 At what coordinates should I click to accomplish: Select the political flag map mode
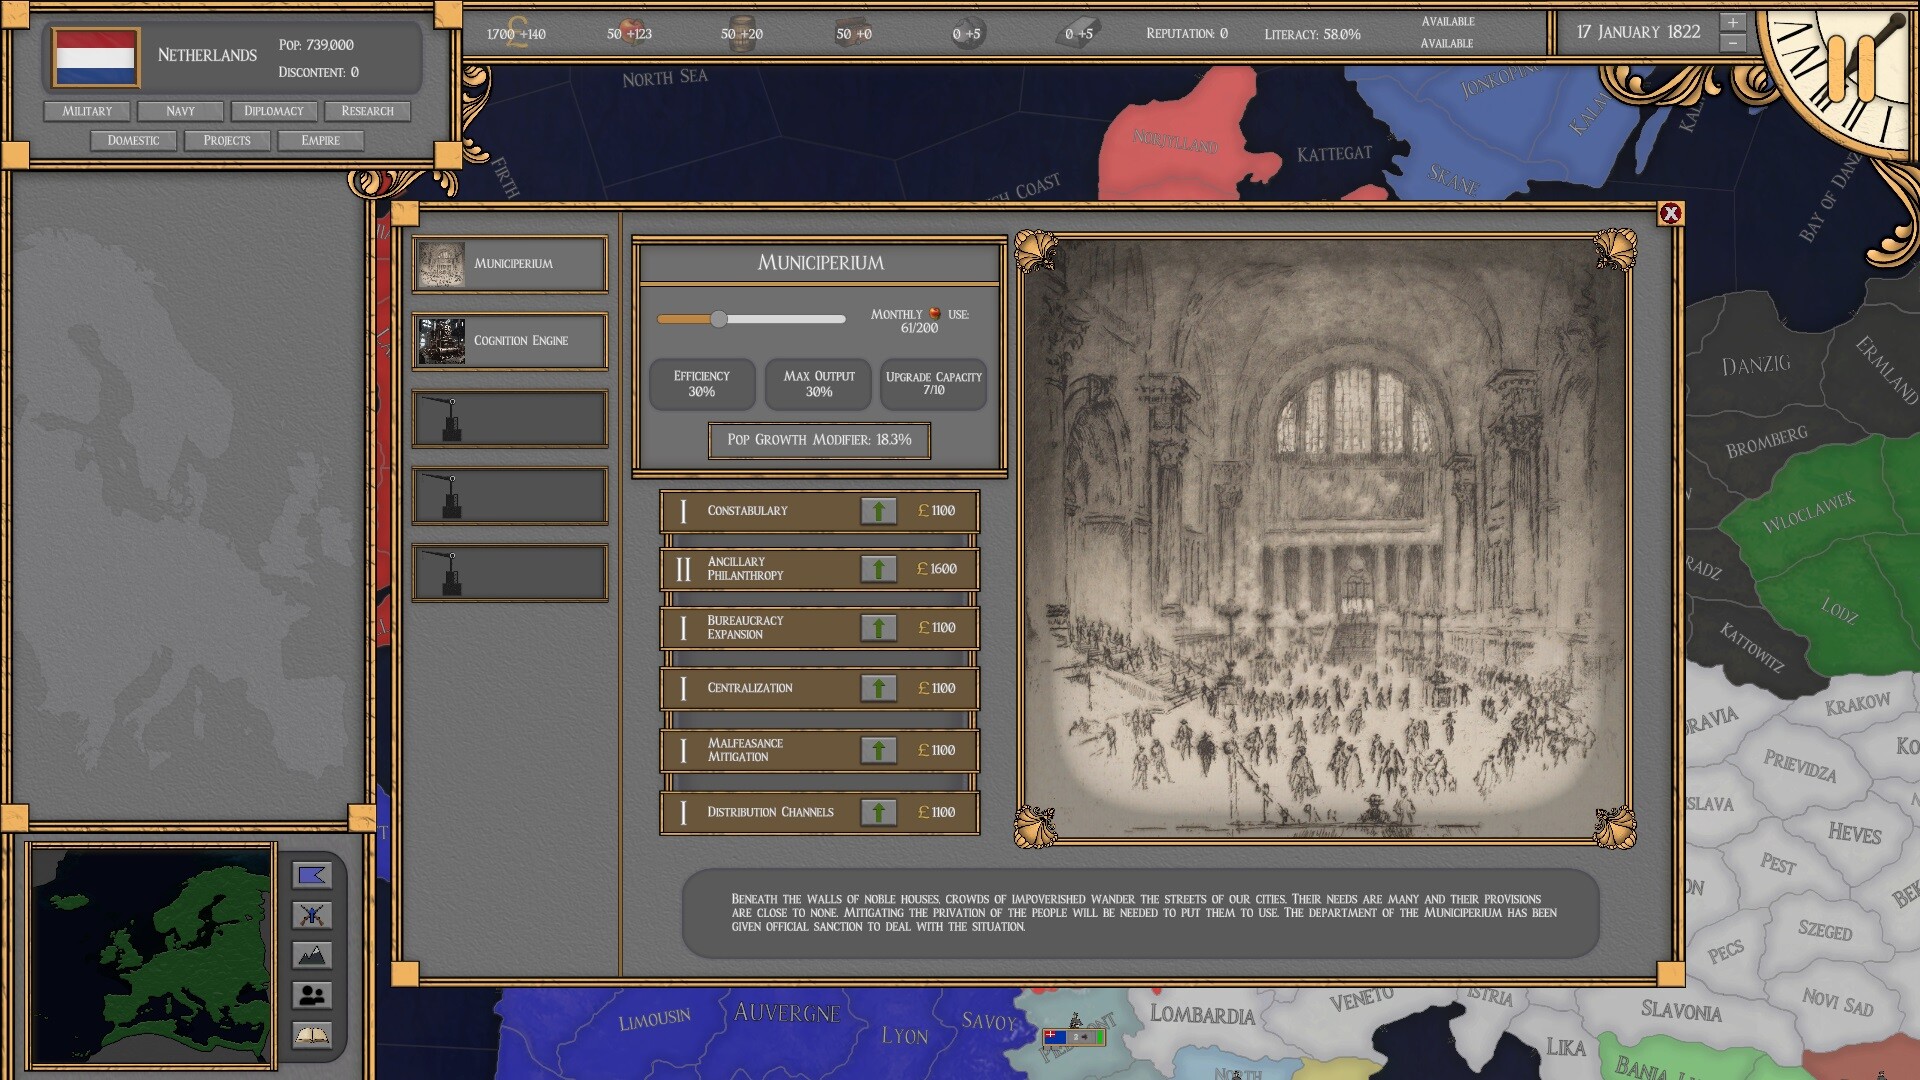coord(312,876)
